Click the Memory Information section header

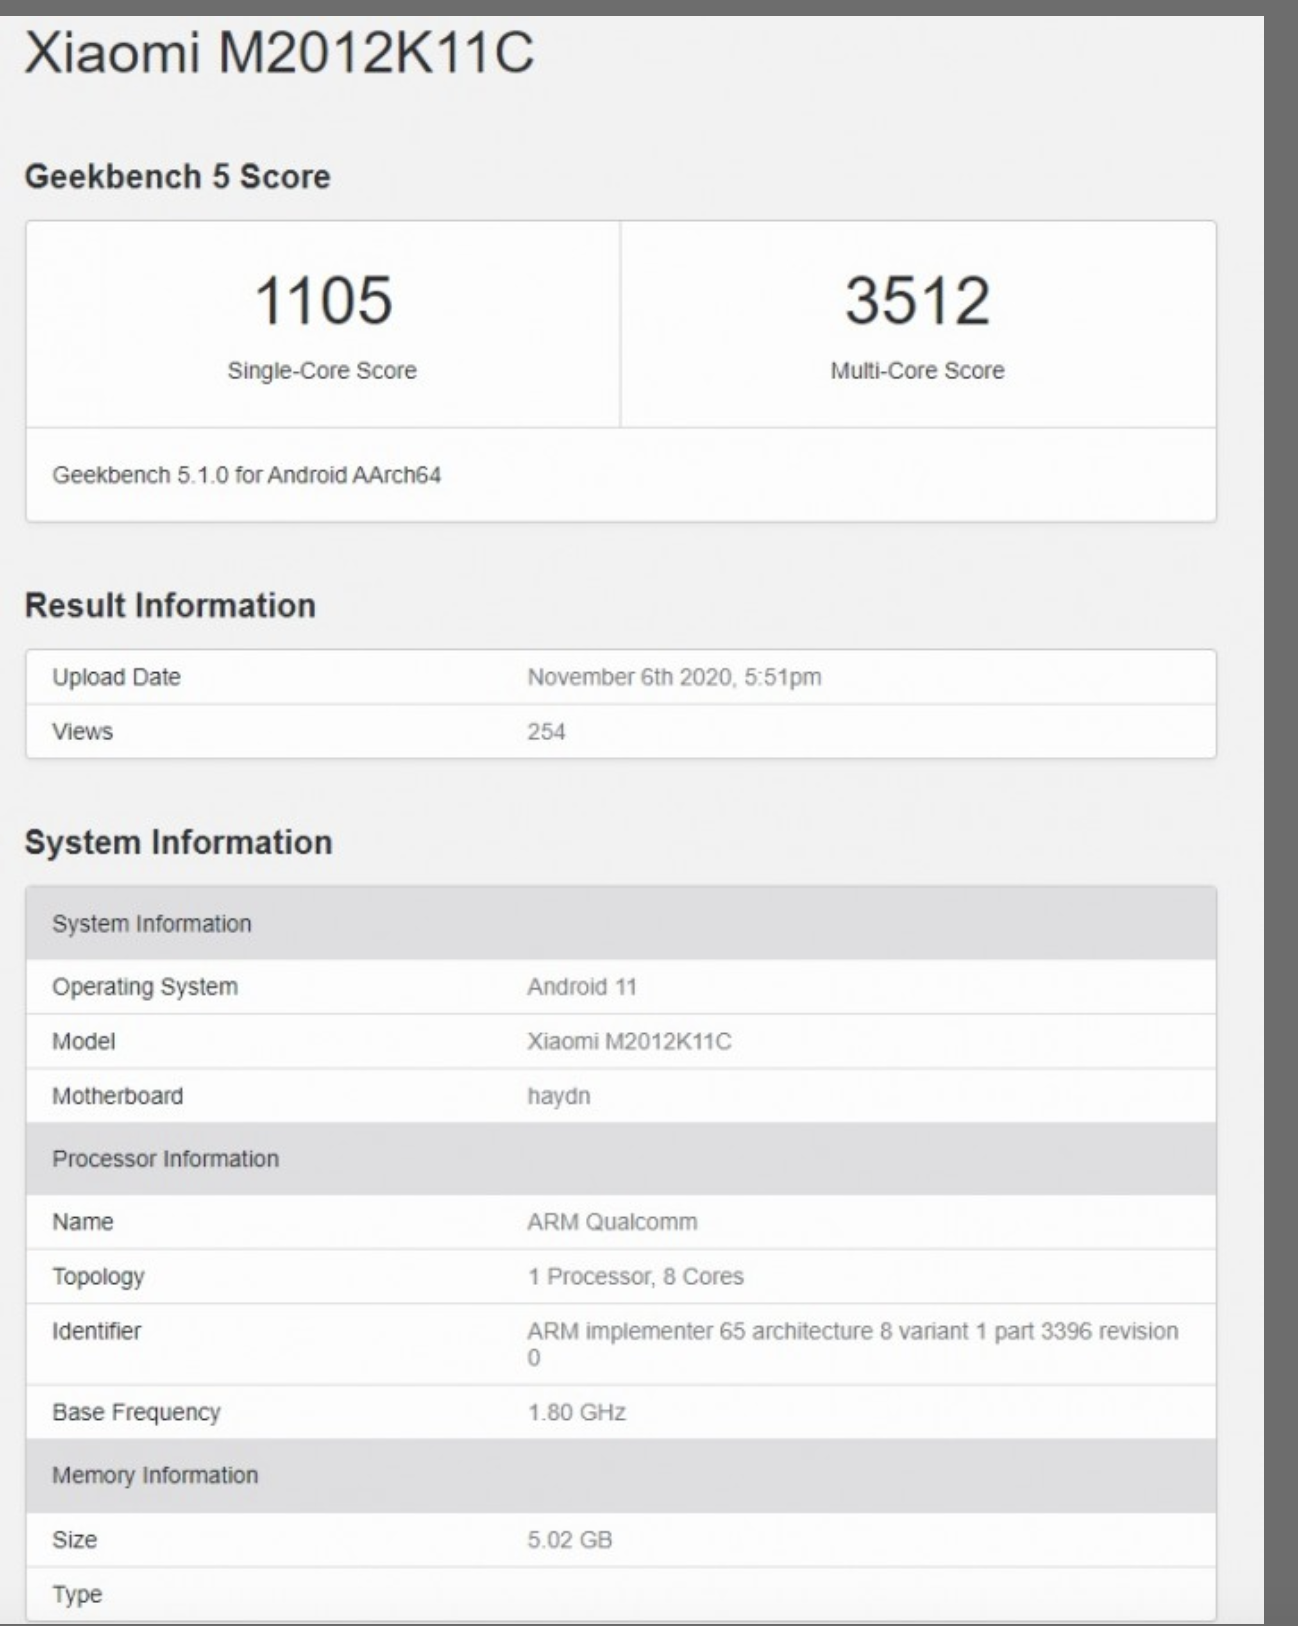click(621, 1475)
